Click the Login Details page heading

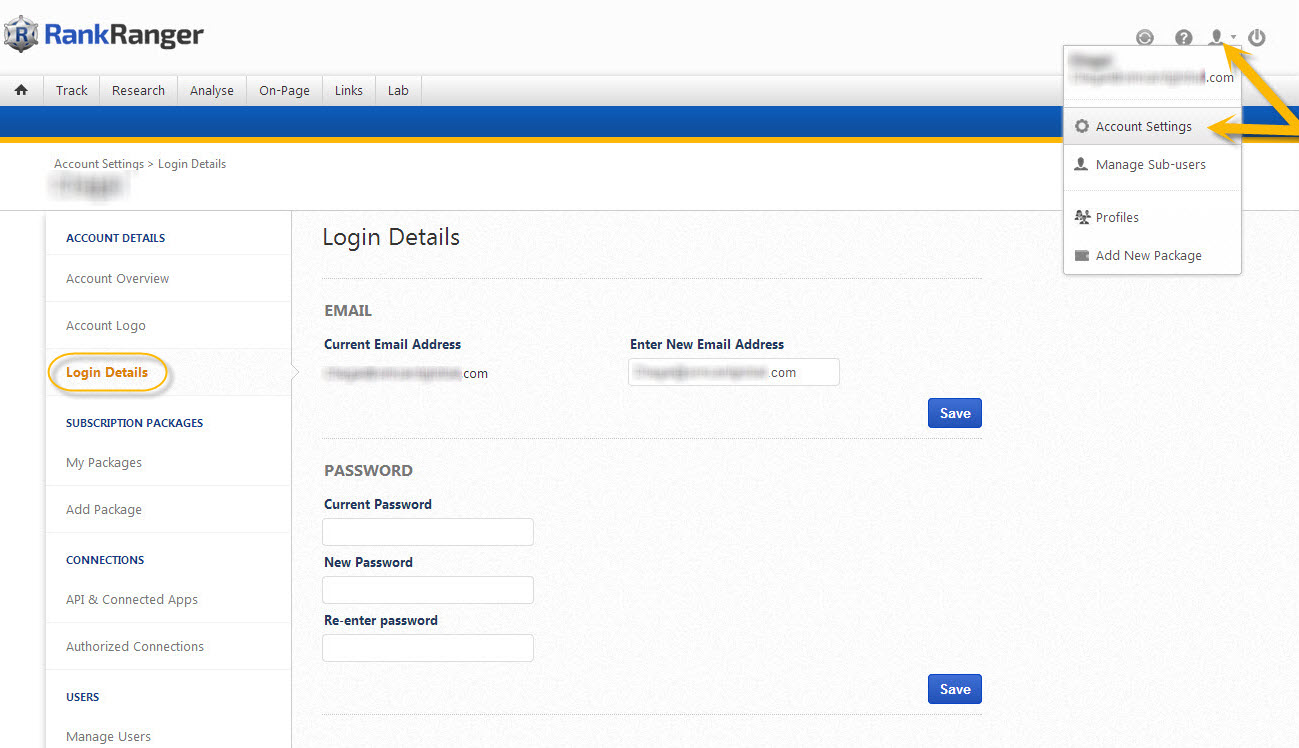click(391, 237)
